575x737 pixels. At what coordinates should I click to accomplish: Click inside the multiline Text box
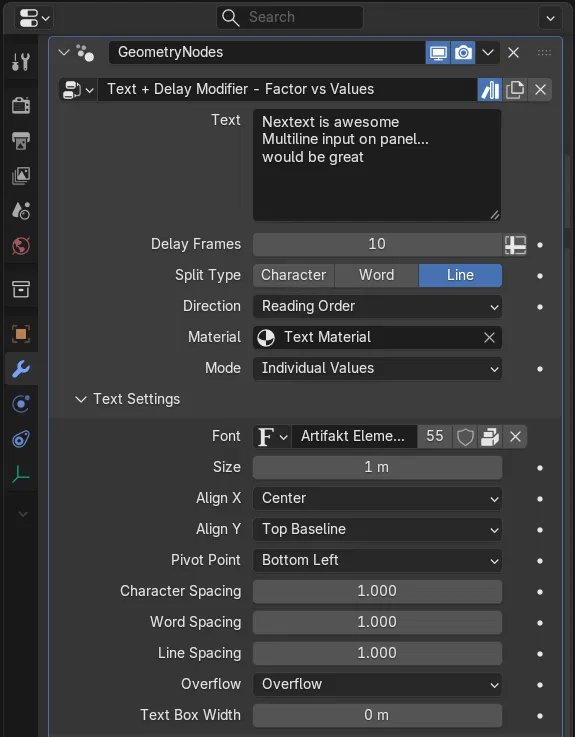point(377,165)
